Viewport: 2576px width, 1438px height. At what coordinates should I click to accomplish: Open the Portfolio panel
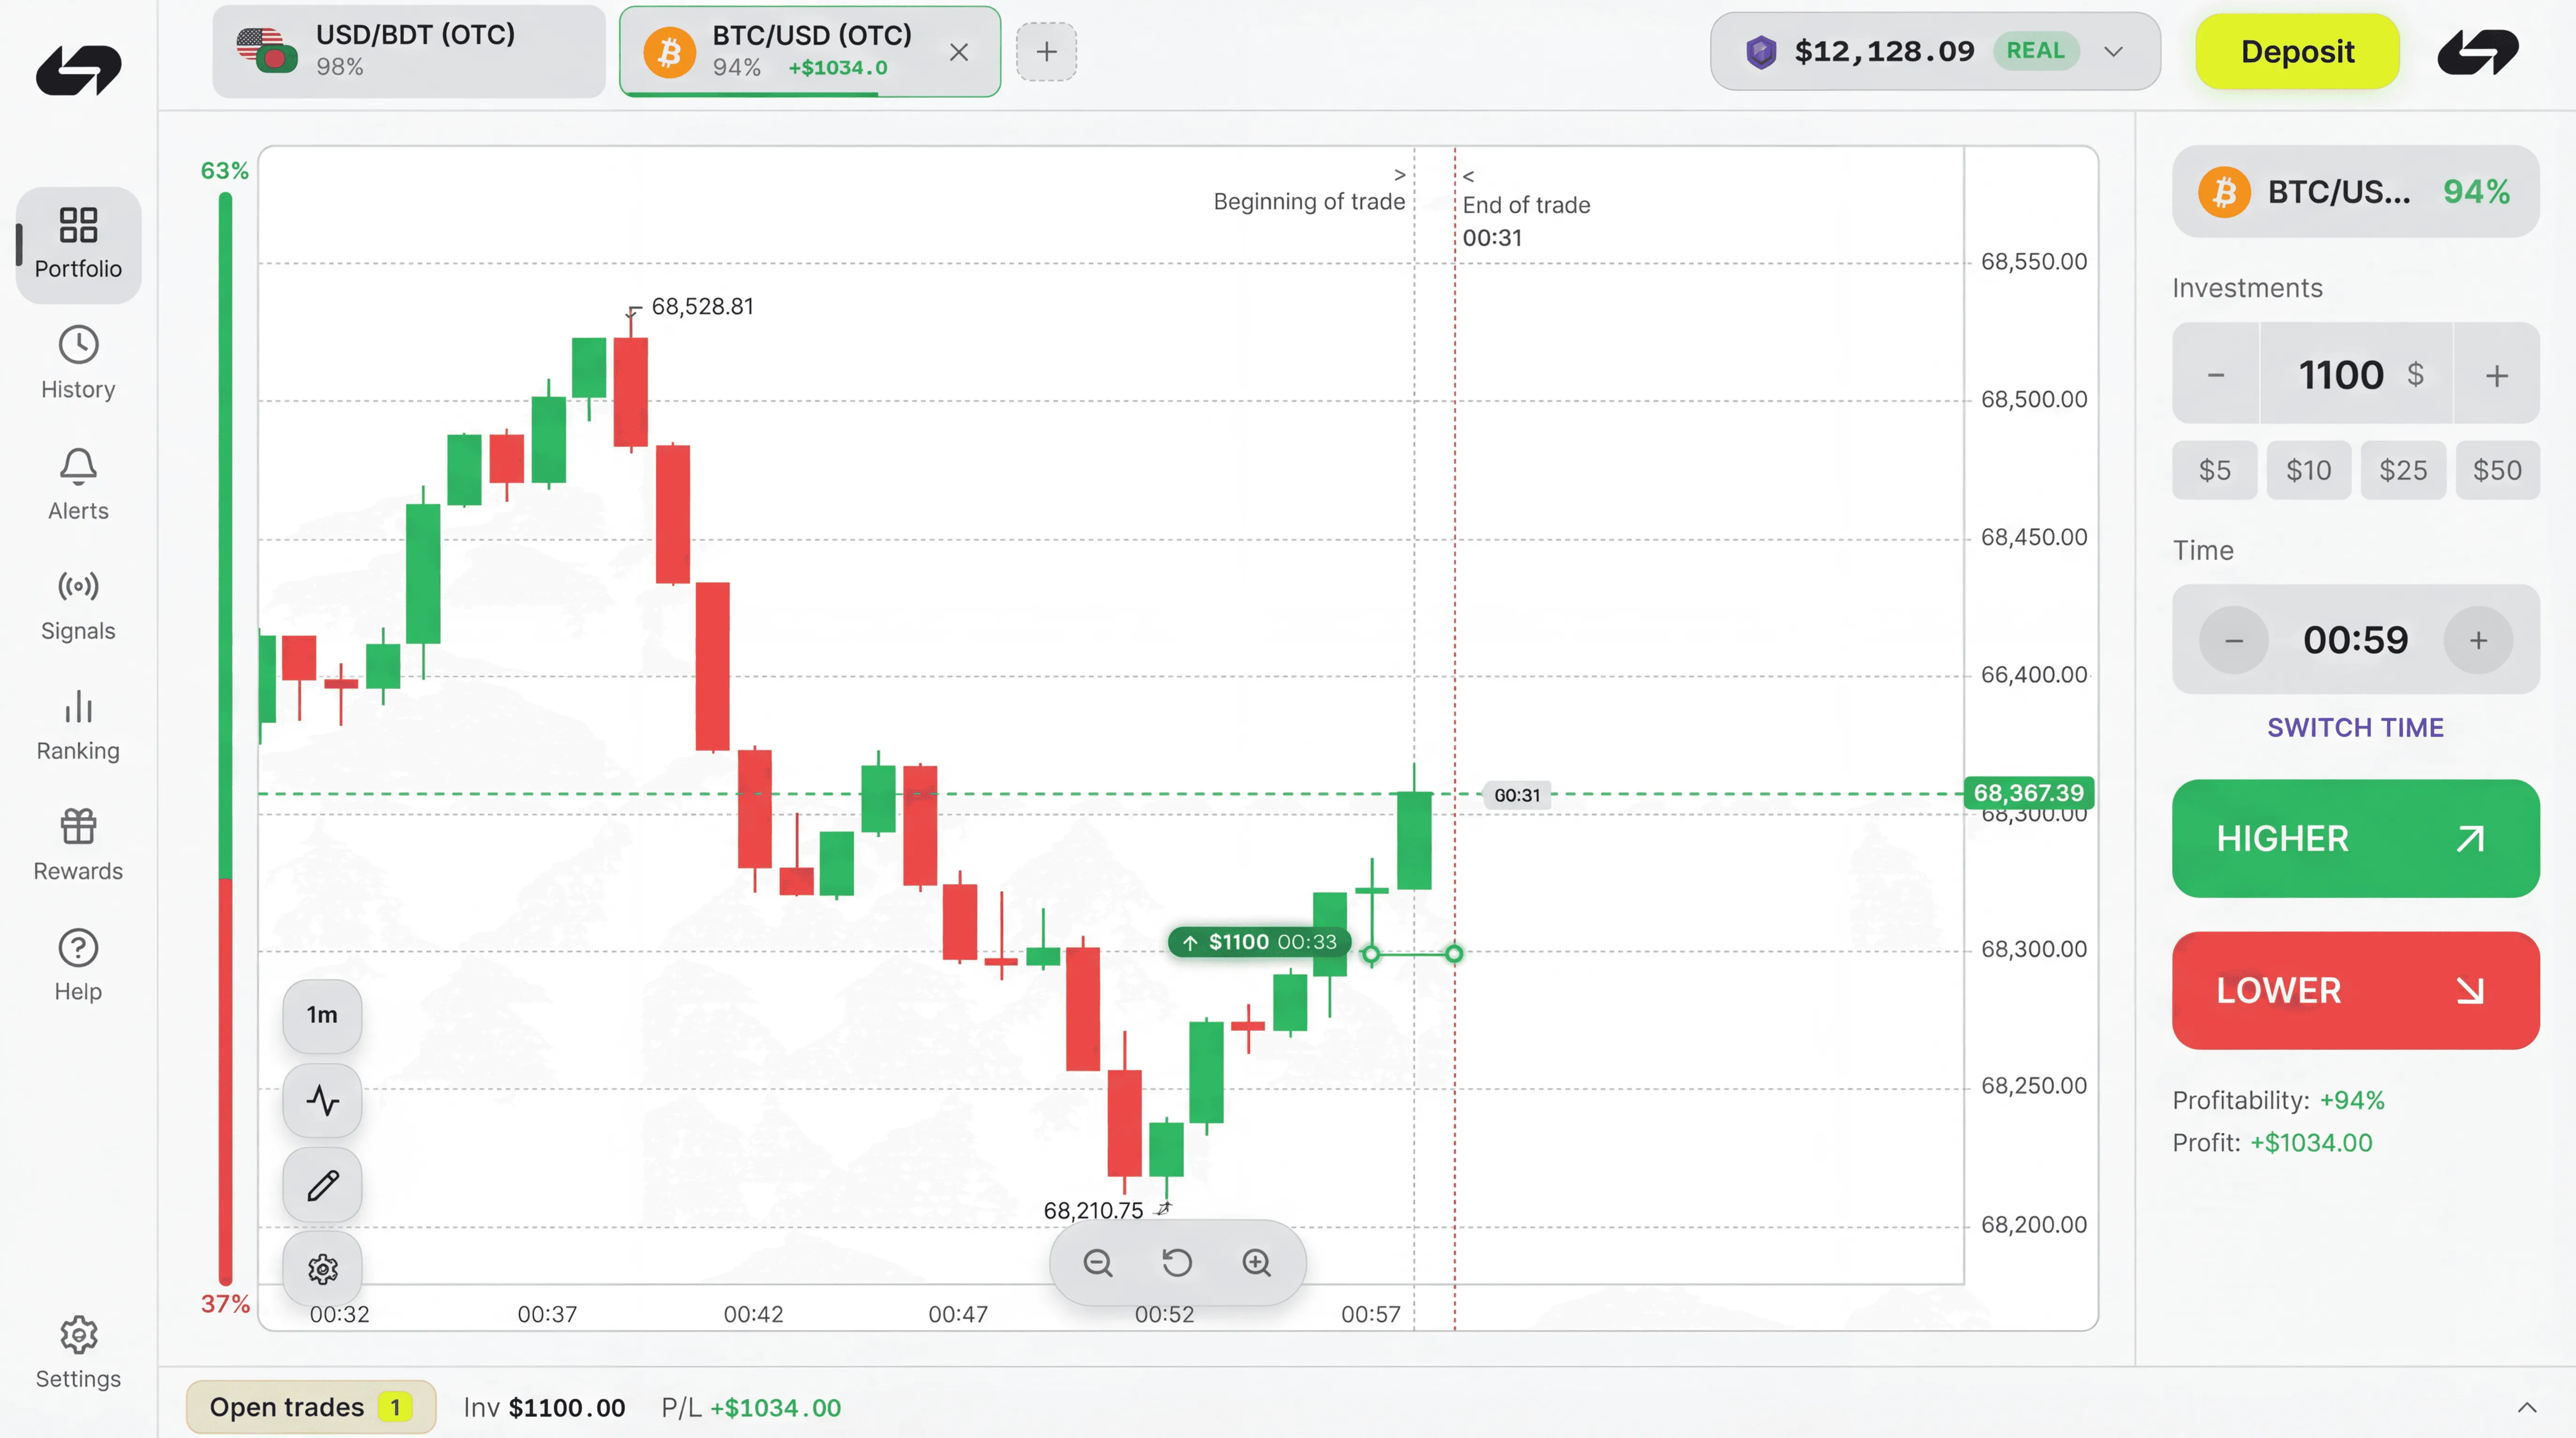pos(77,244)
